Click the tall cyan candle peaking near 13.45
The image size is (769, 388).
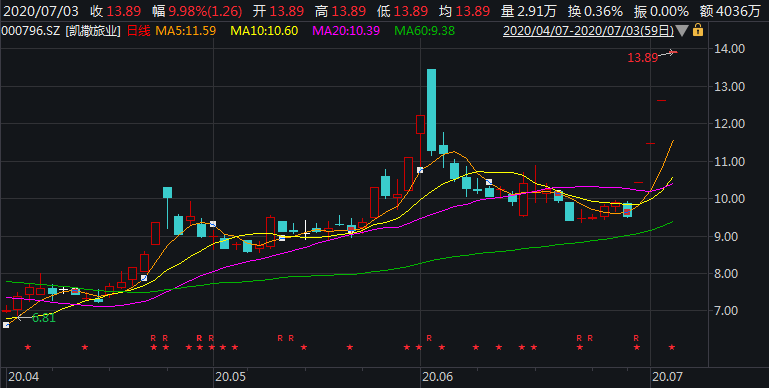click(432, 110)
